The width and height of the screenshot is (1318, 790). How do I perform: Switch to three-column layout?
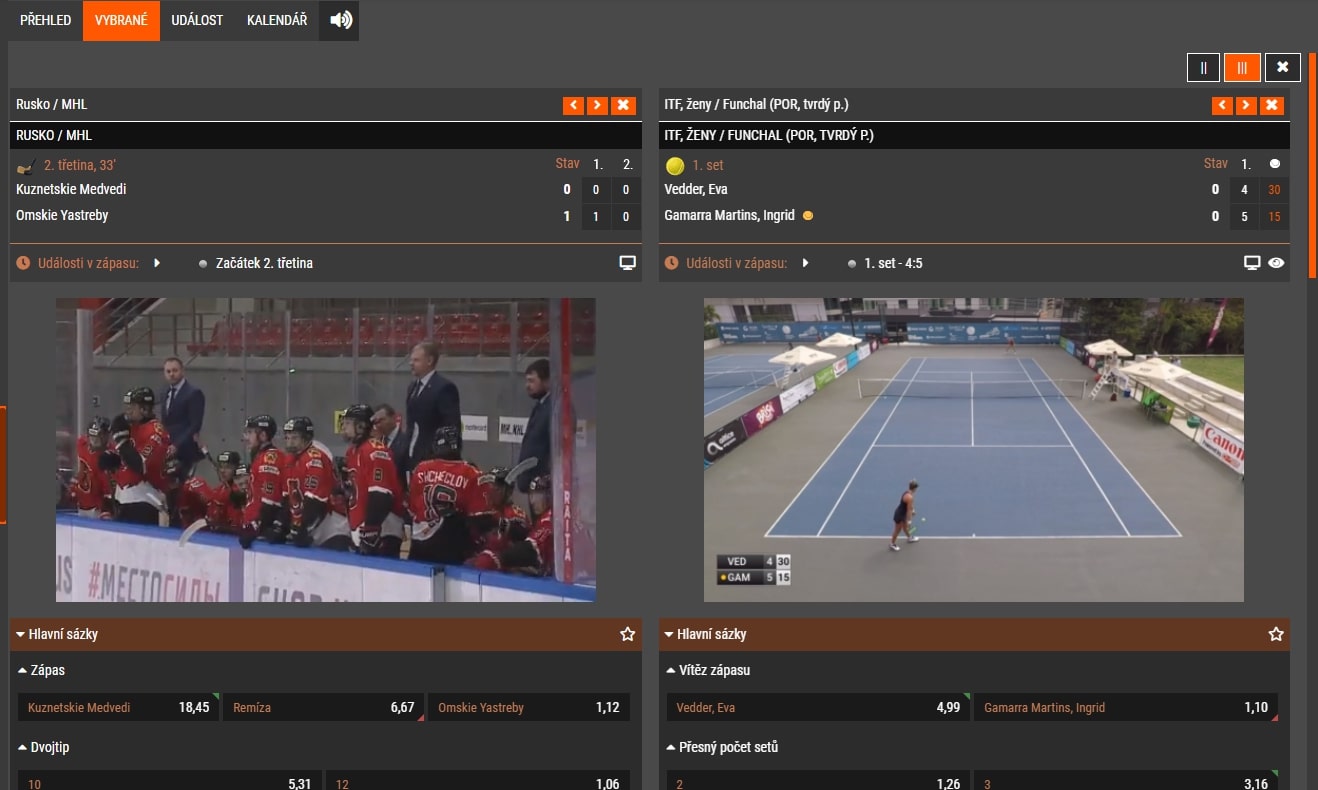1242,67
